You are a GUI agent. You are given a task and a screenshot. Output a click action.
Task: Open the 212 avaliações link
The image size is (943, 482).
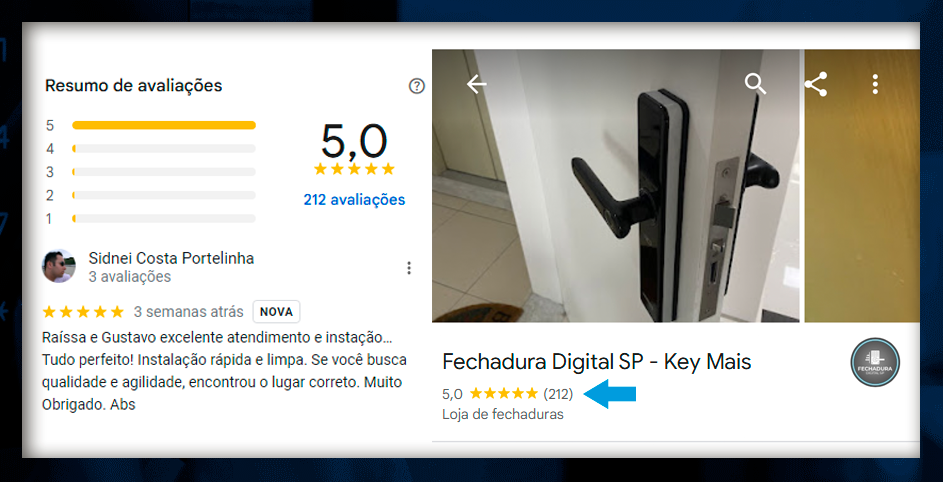tap(354, 200)
